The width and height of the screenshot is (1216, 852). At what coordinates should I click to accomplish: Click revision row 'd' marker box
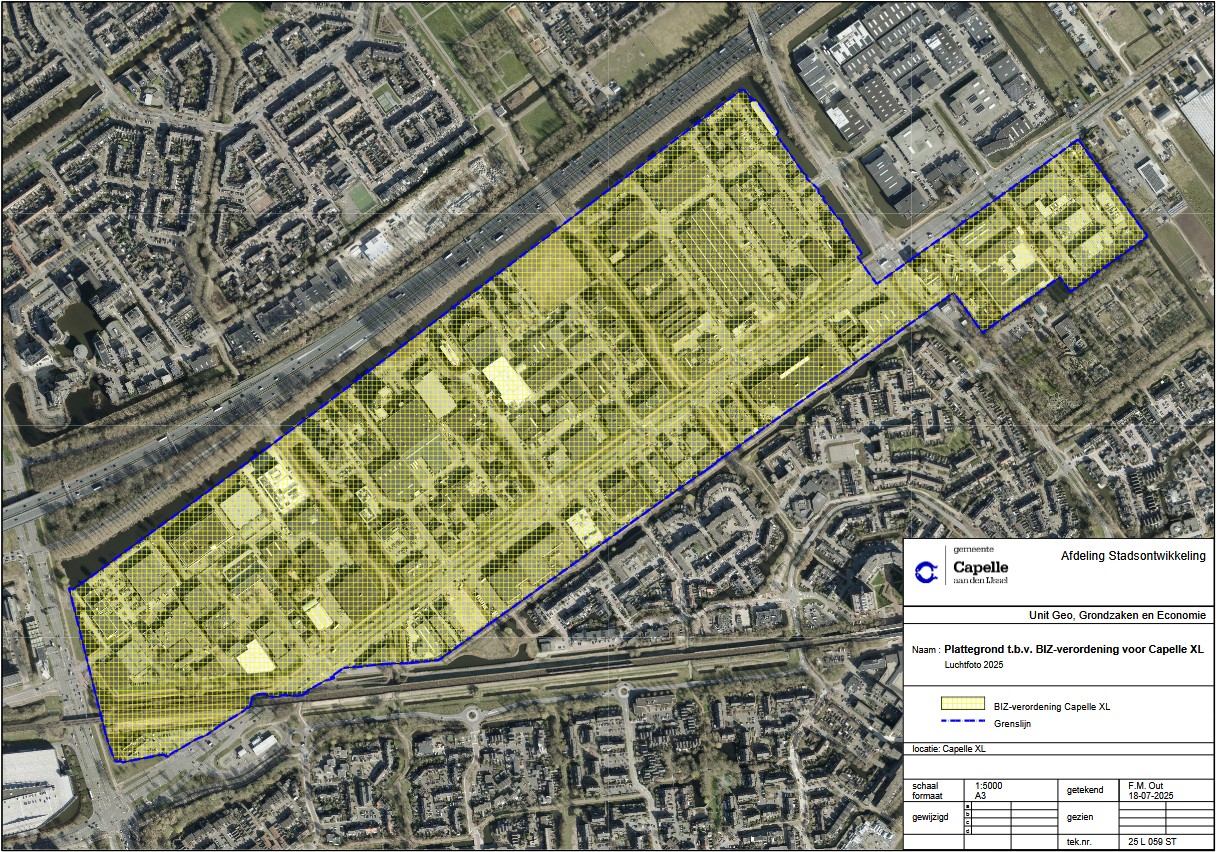967,830
